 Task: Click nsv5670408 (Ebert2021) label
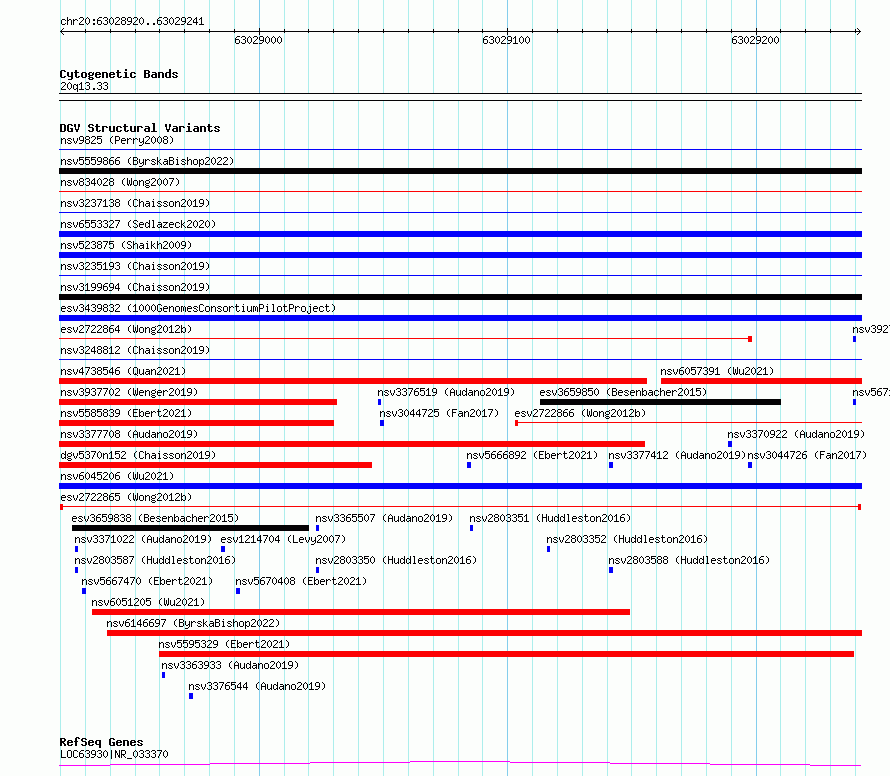click(x=301, y=581)
